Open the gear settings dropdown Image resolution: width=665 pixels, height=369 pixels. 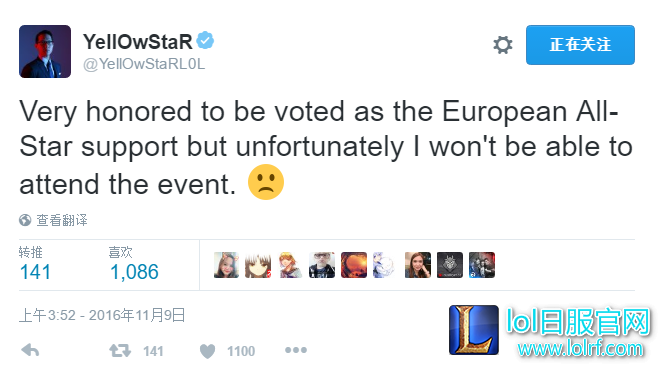pos(503,45)
